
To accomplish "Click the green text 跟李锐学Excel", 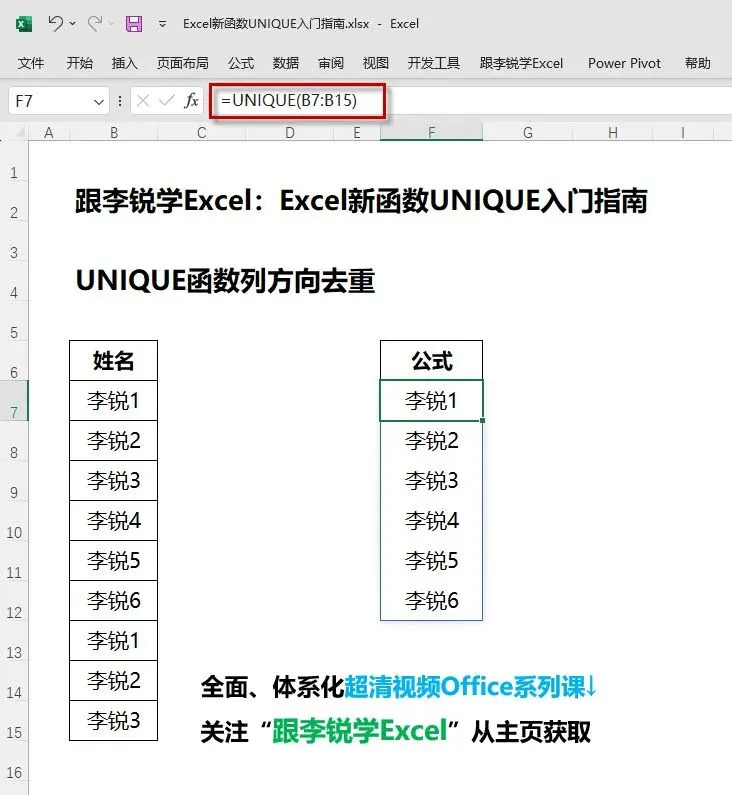I will tap(360, 731).
